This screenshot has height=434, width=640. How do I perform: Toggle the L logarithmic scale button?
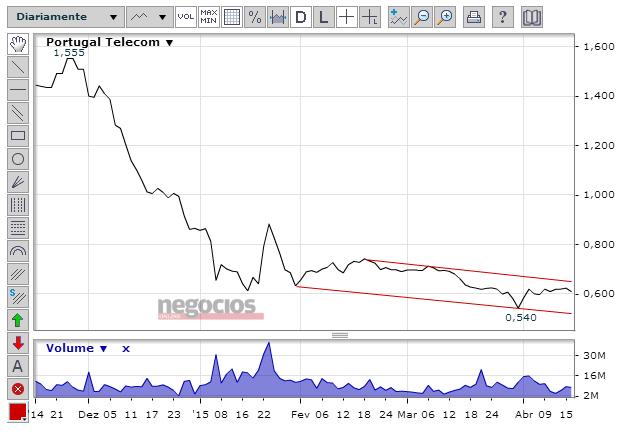pos(324,17)
